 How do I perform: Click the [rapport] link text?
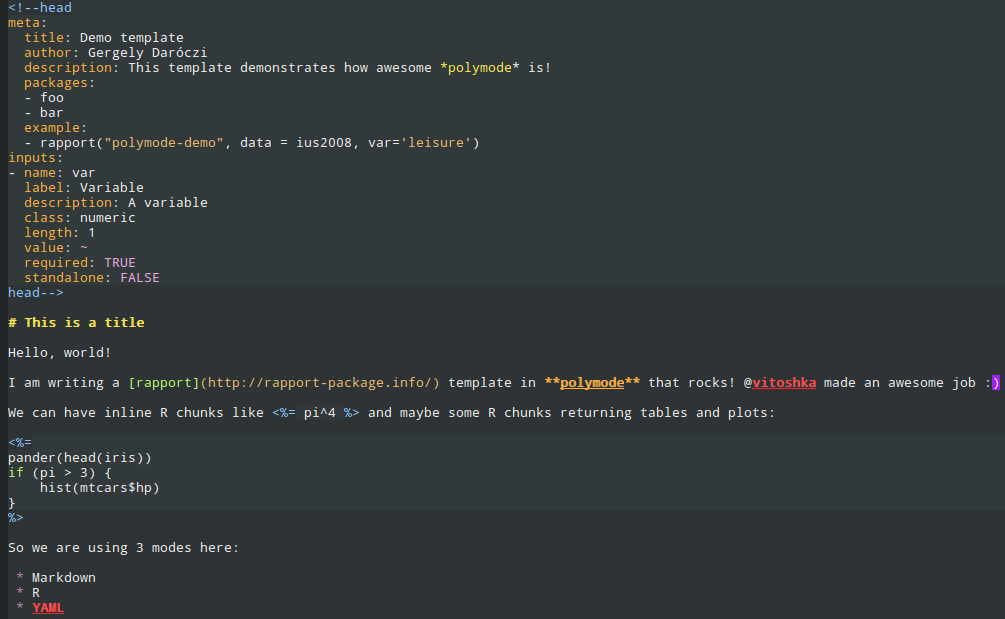[163, 383]
